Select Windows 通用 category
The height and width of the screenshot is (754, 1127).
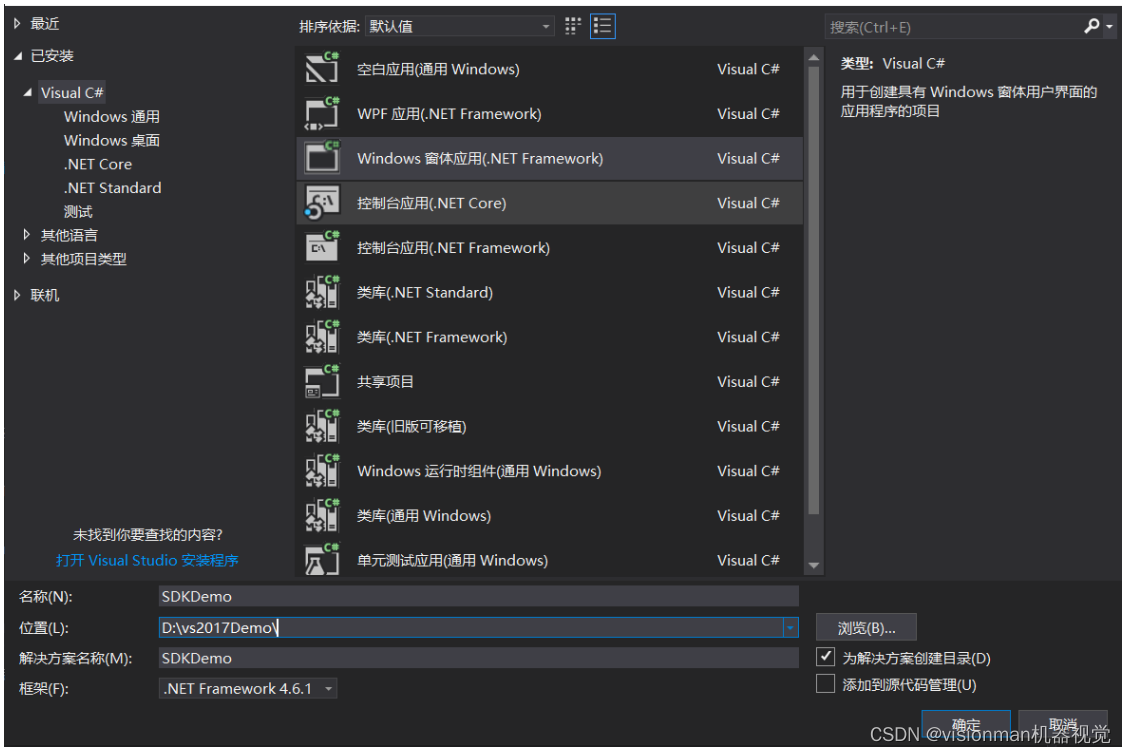111,116
